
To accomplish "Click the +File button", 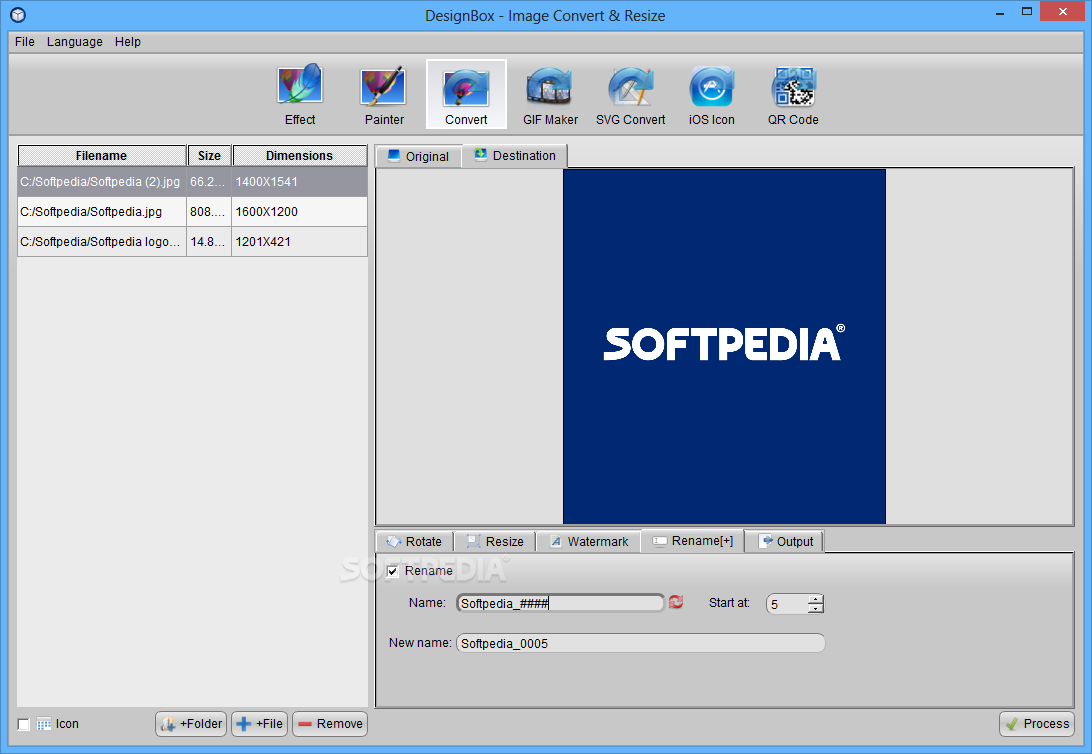I will click(260, 724).
